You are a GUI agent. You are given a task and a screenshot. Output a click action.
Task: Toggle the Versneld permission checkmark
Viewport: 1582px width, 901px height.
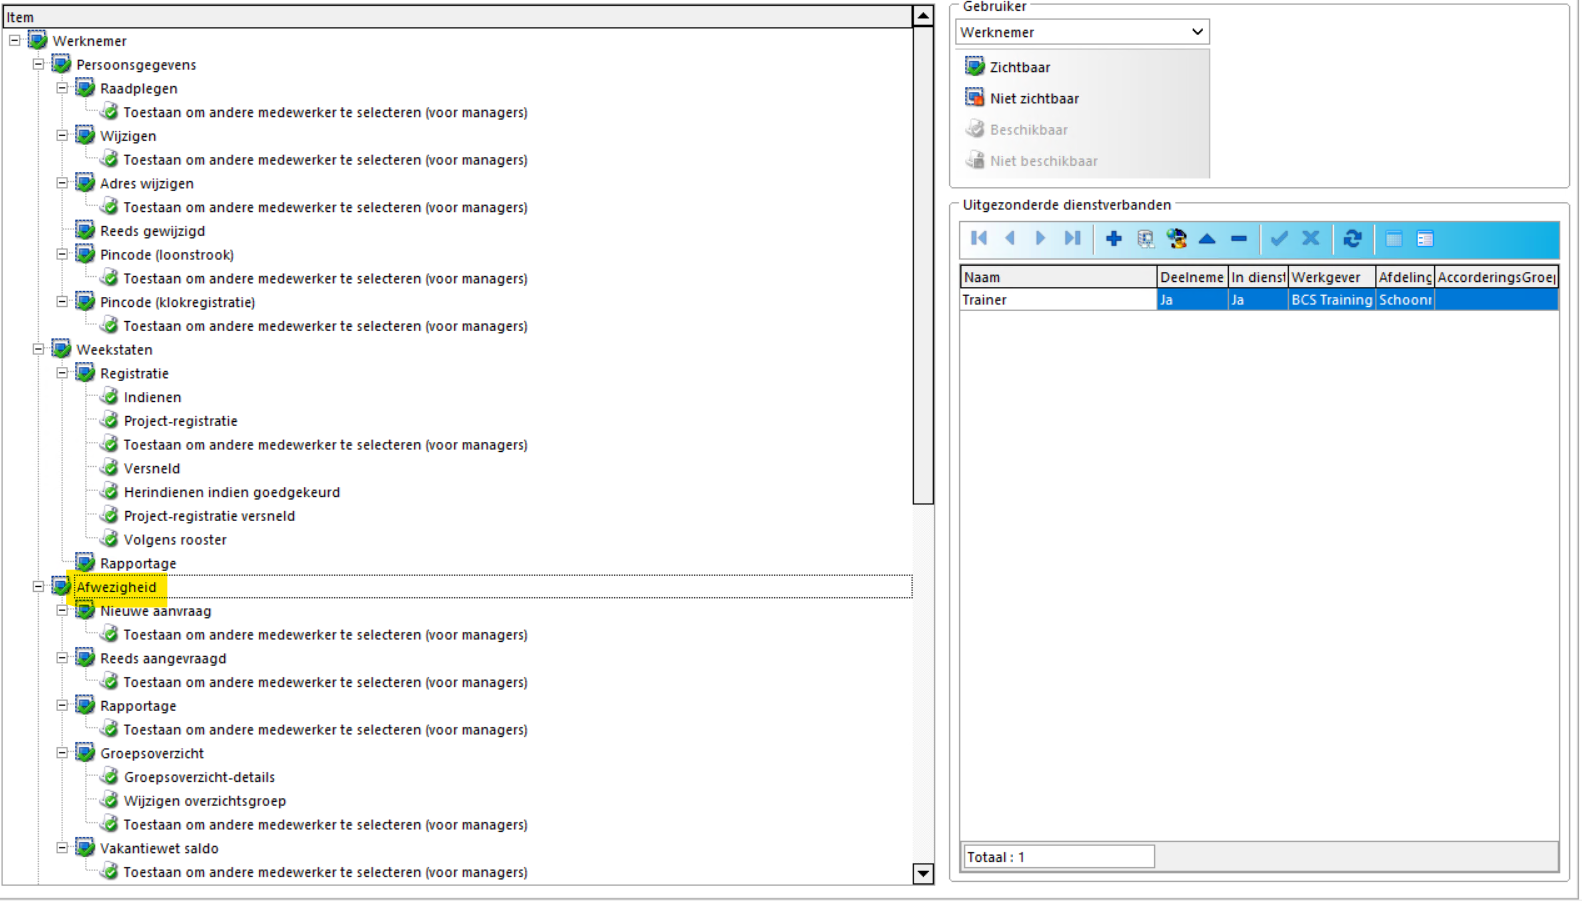pyautogui.click(x=110, y=468)
